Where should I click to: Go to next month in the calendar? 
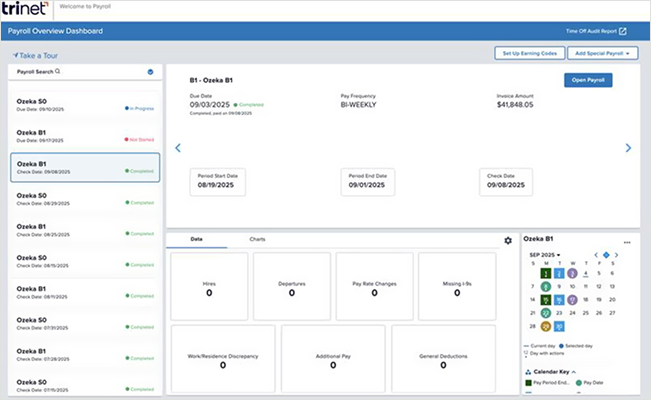click(x=616, y=255)
